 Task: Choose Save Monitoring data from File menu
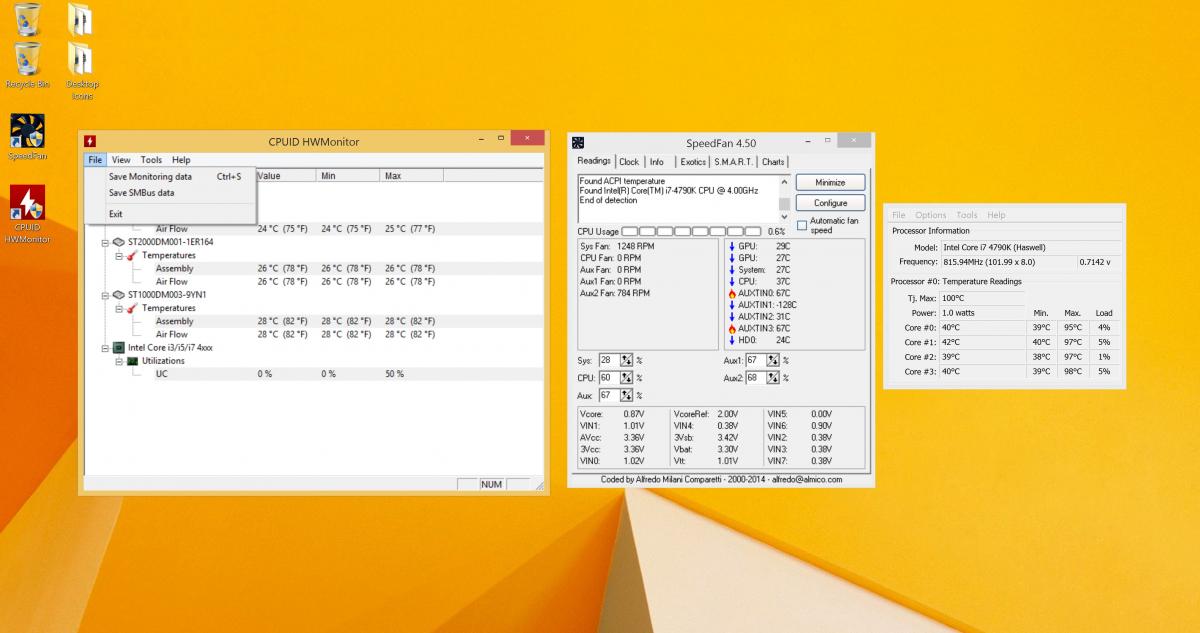point(168,177)
